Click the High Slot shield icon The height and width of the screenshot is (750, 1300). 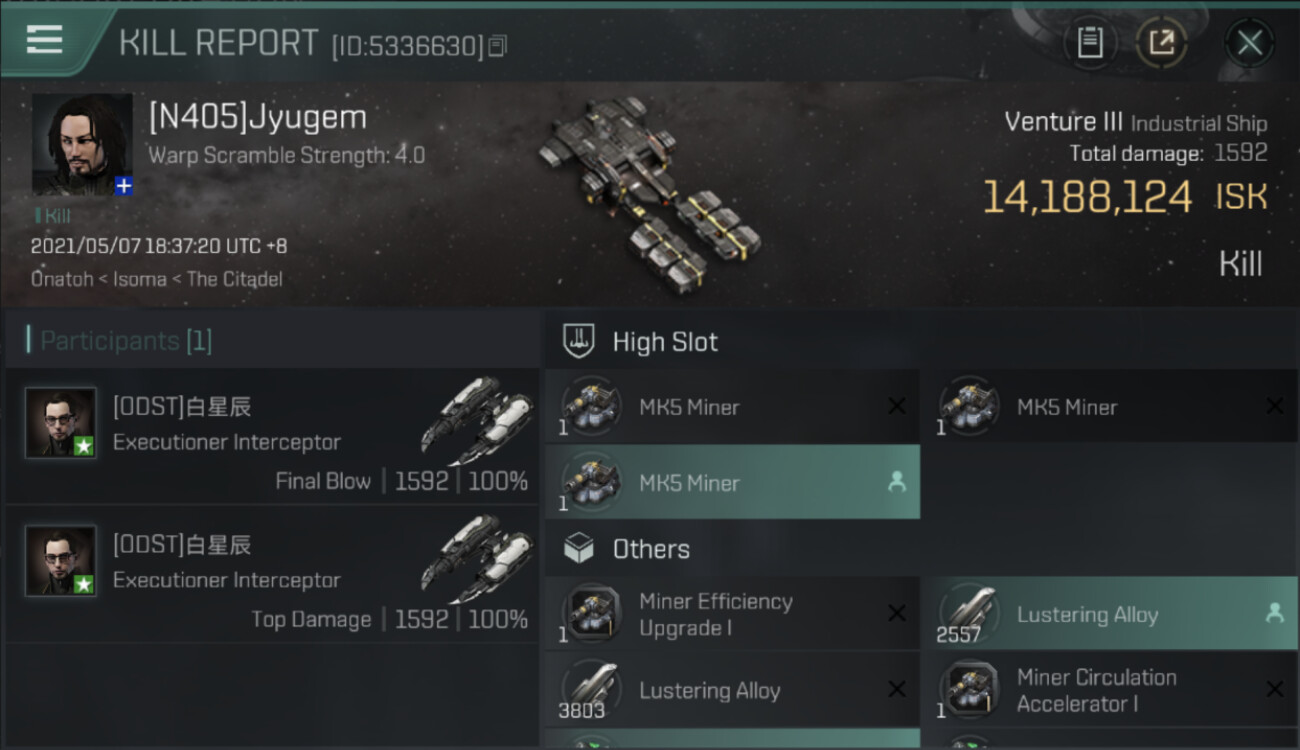[580, 341]
